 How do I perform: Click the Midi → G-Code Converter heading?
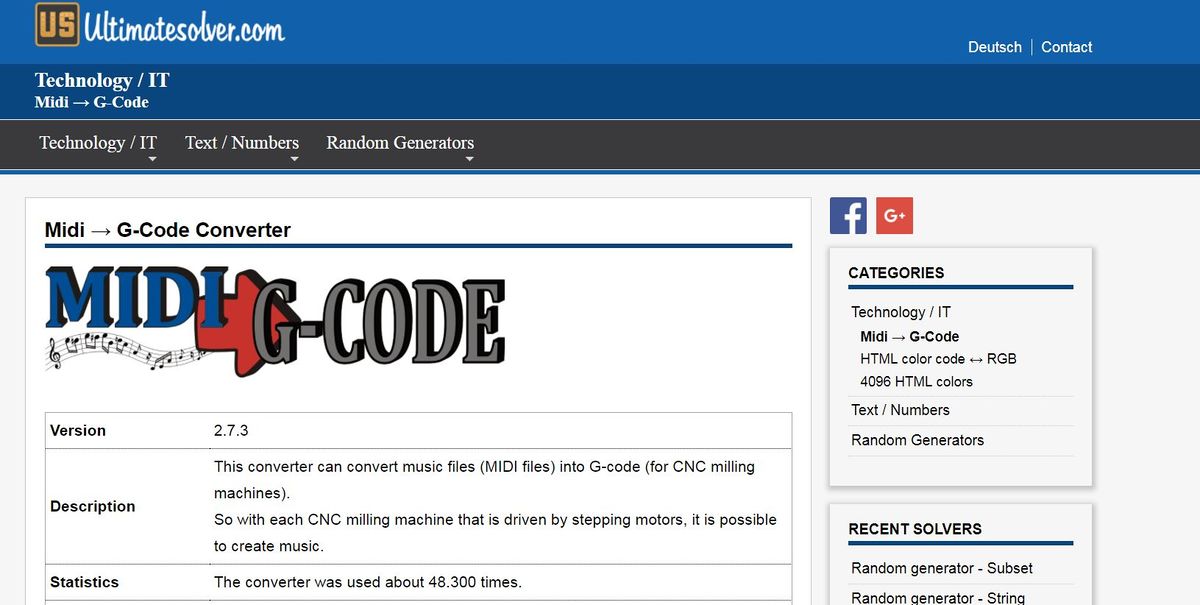(x=167, y=230)
